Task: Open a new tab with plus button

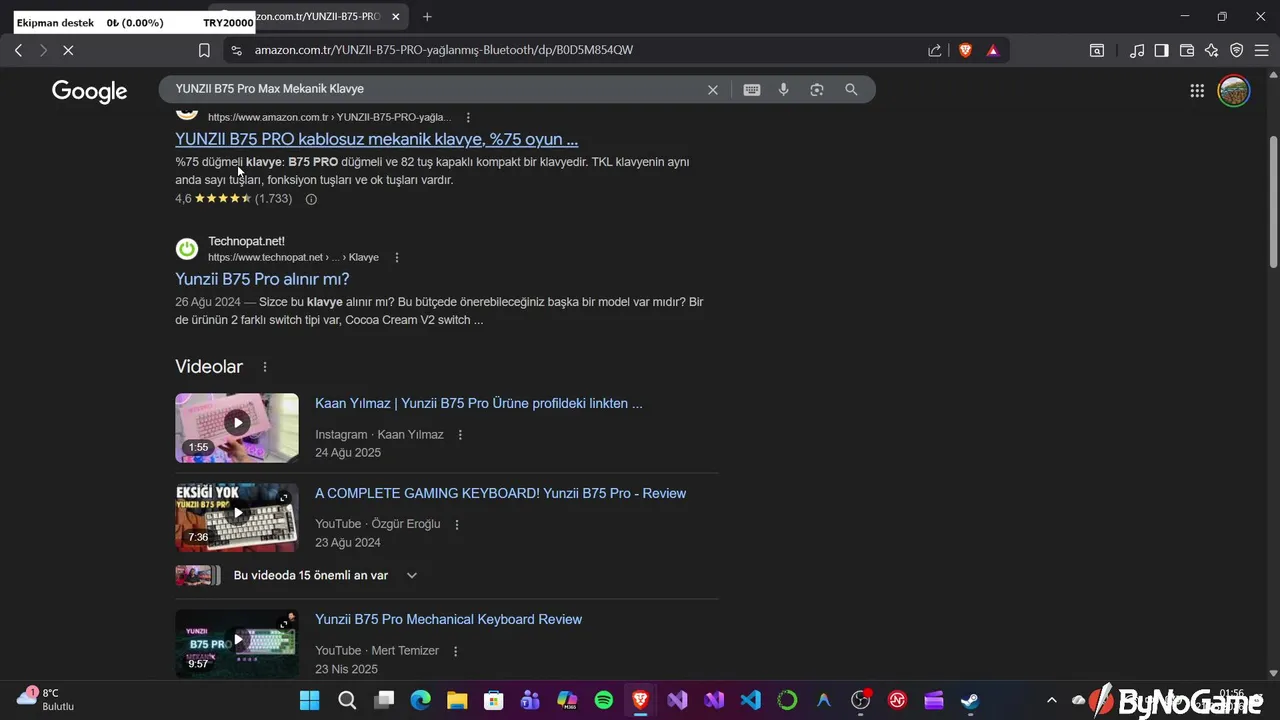Action: [427, 17]
